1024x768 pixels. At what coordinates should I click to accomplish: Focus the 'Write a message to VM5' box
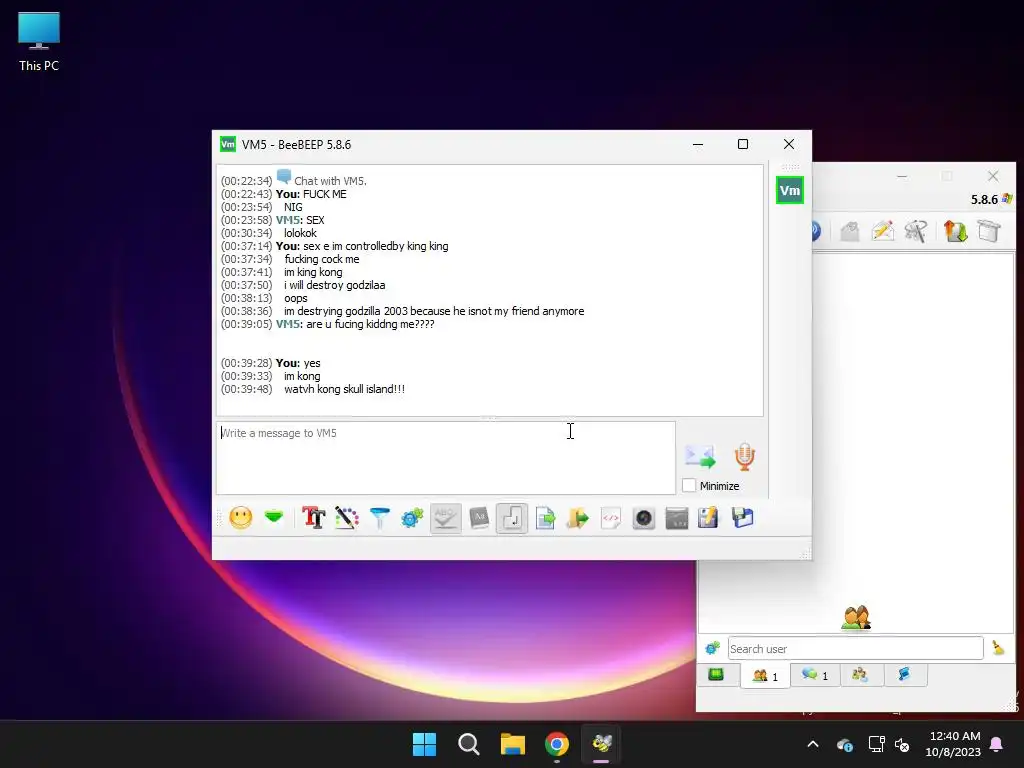coord(446,458)
